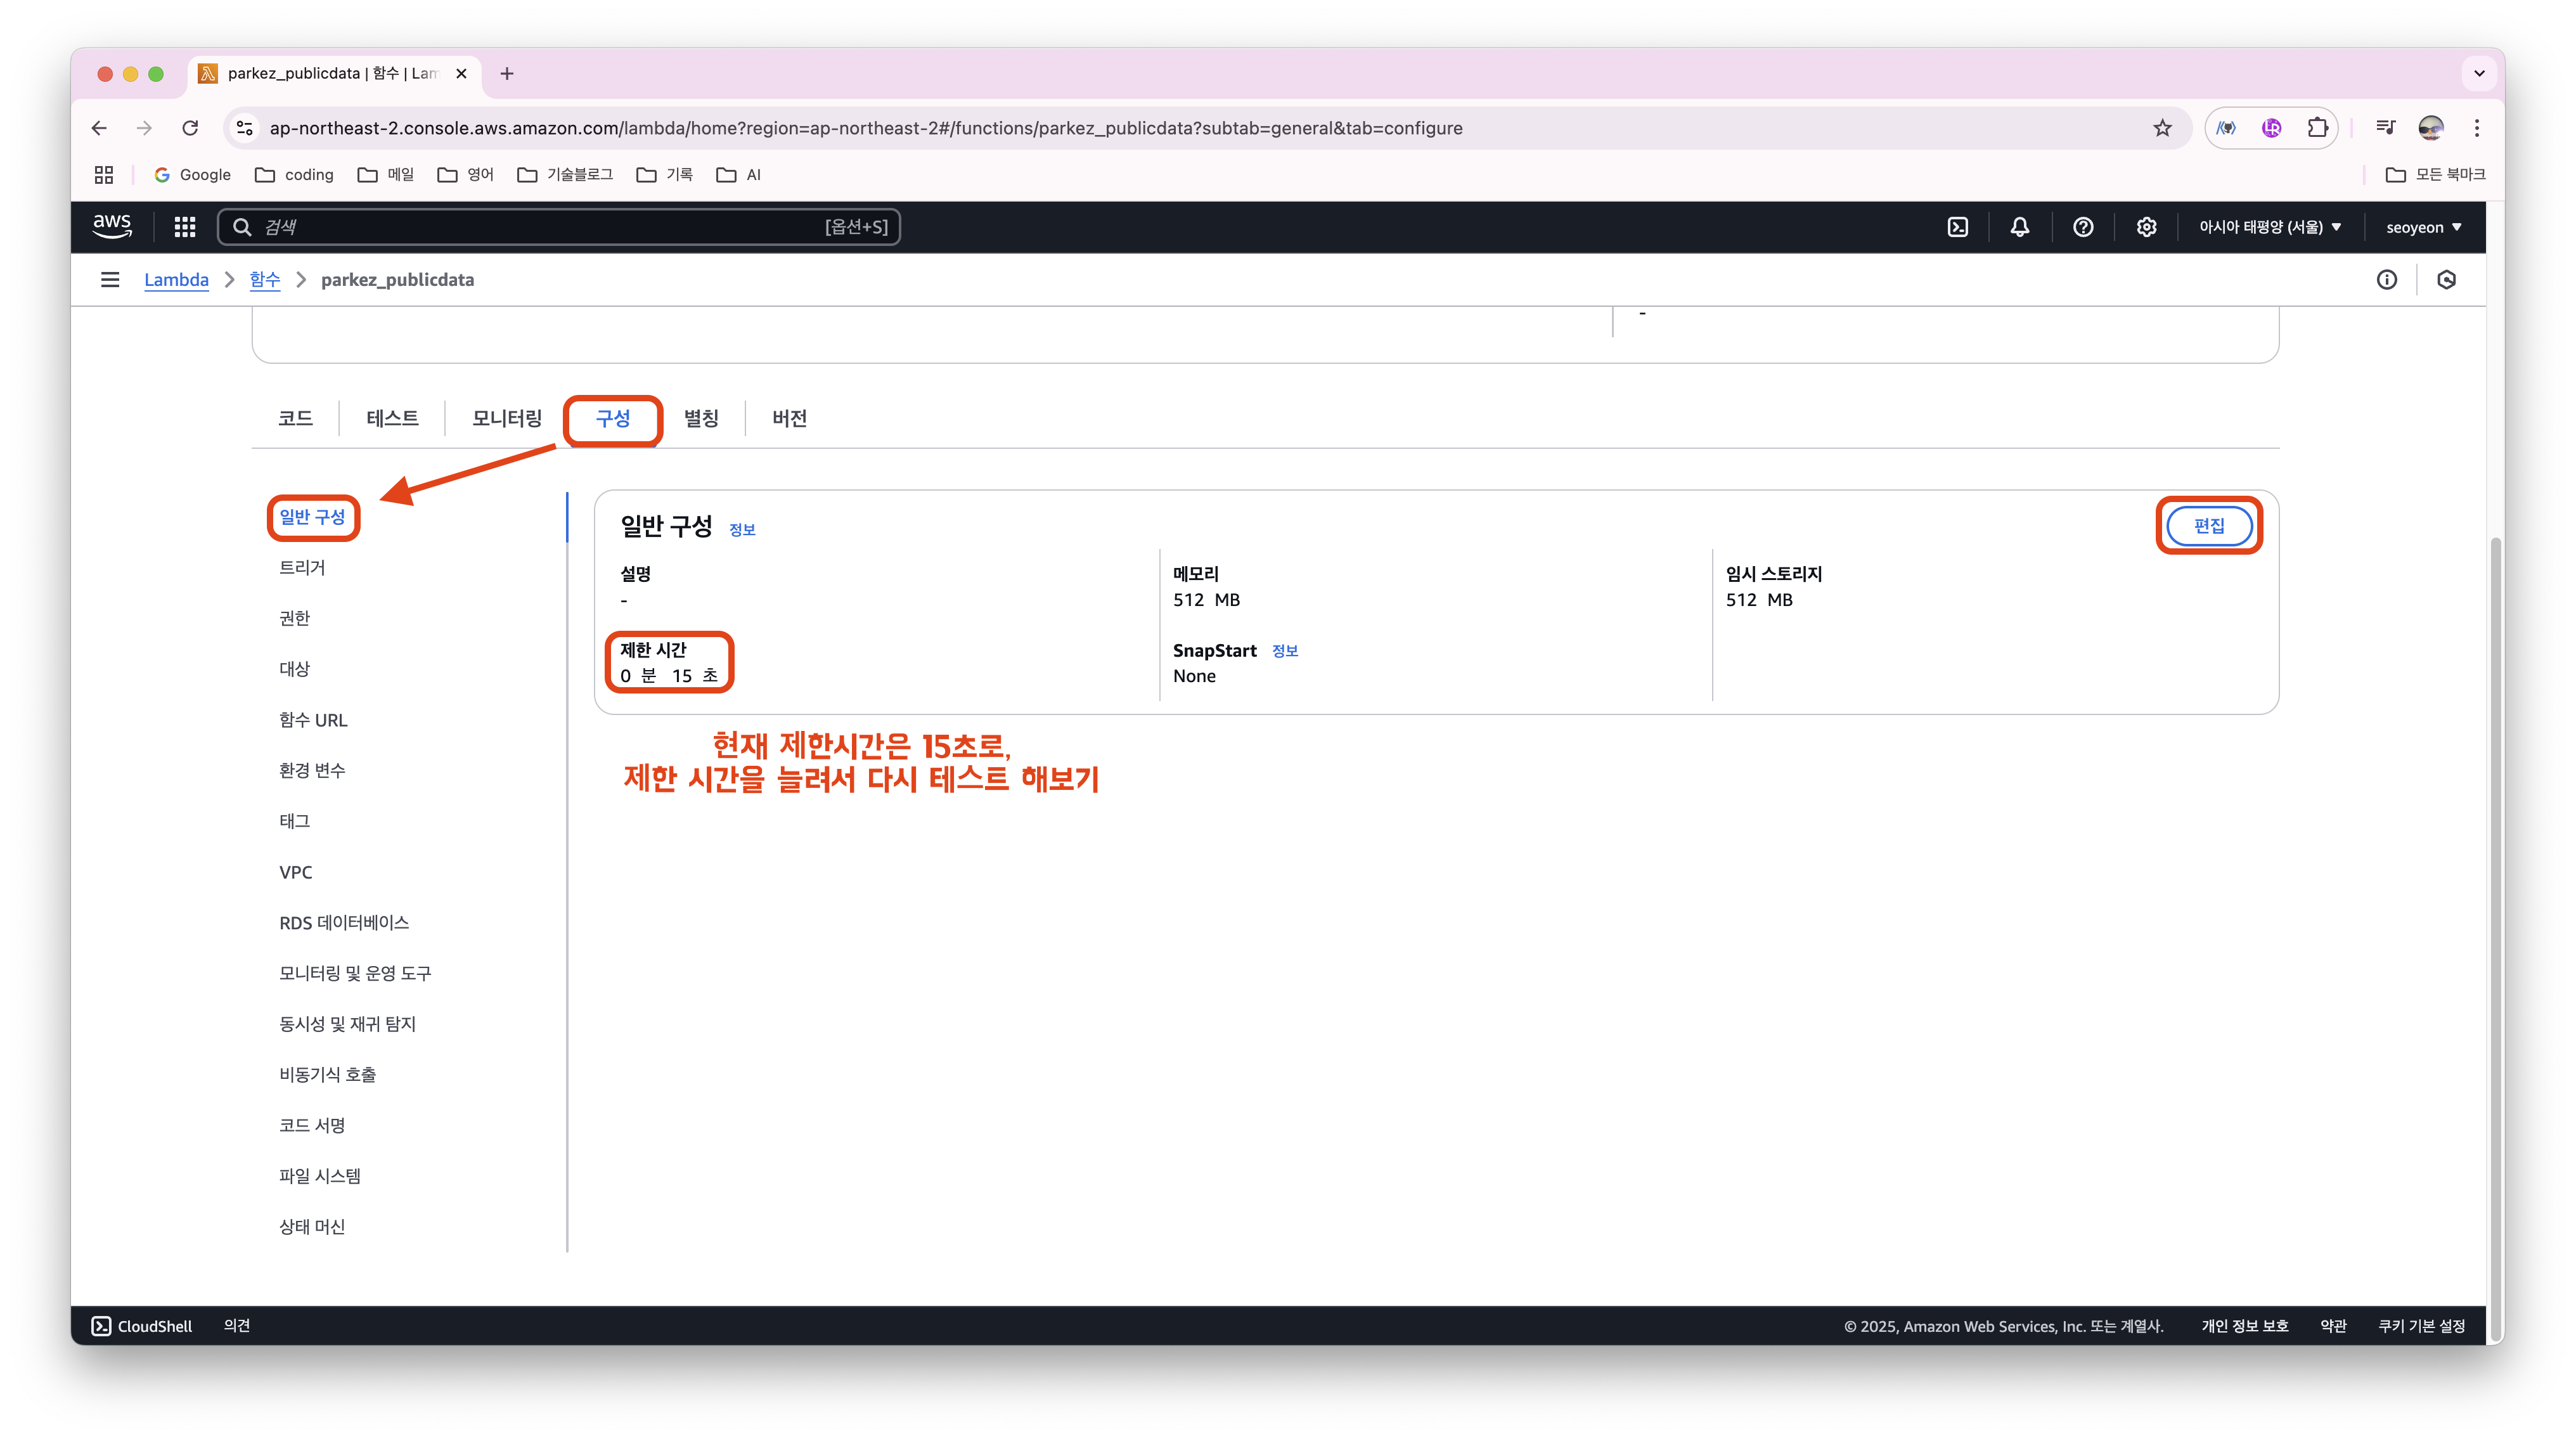This screenshot has width=2576, height=1439.
Task: Switch to the 모니터링 tab
Action: point(506,418)
